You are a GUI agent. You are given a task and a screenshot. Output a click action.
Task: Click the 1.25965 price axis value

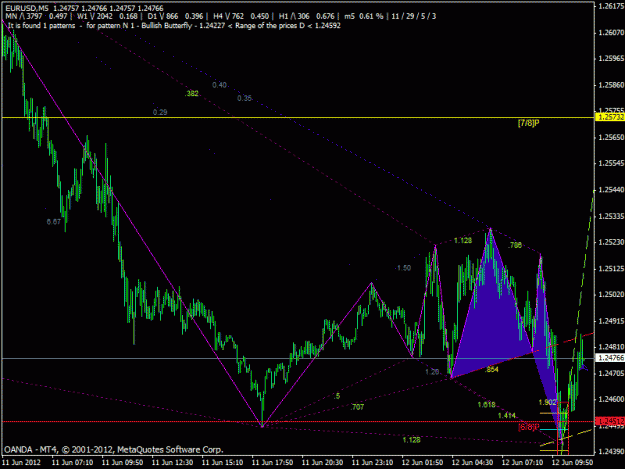point(611,59)
